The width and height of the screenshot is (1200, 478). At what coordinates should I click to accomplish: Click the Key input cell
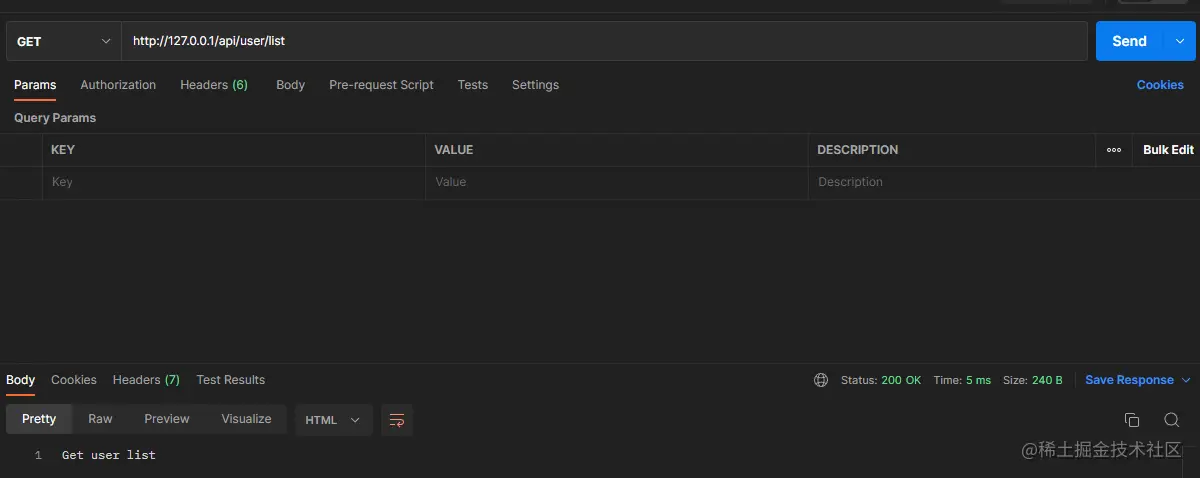point(234,182)
